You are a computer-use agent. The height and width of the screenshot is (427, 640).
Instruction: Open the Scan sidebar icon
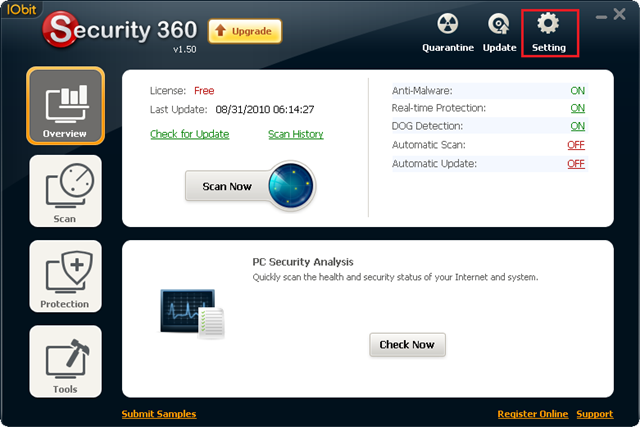pos(66,191)
